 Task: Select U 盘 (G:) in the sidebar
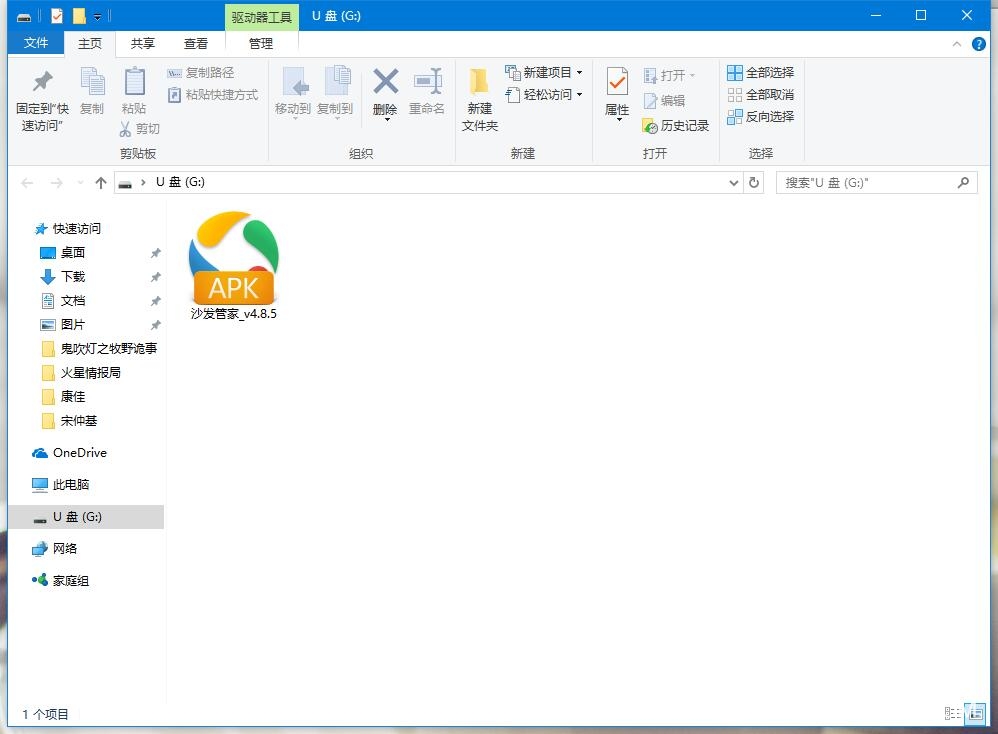[x=86, y=517]
